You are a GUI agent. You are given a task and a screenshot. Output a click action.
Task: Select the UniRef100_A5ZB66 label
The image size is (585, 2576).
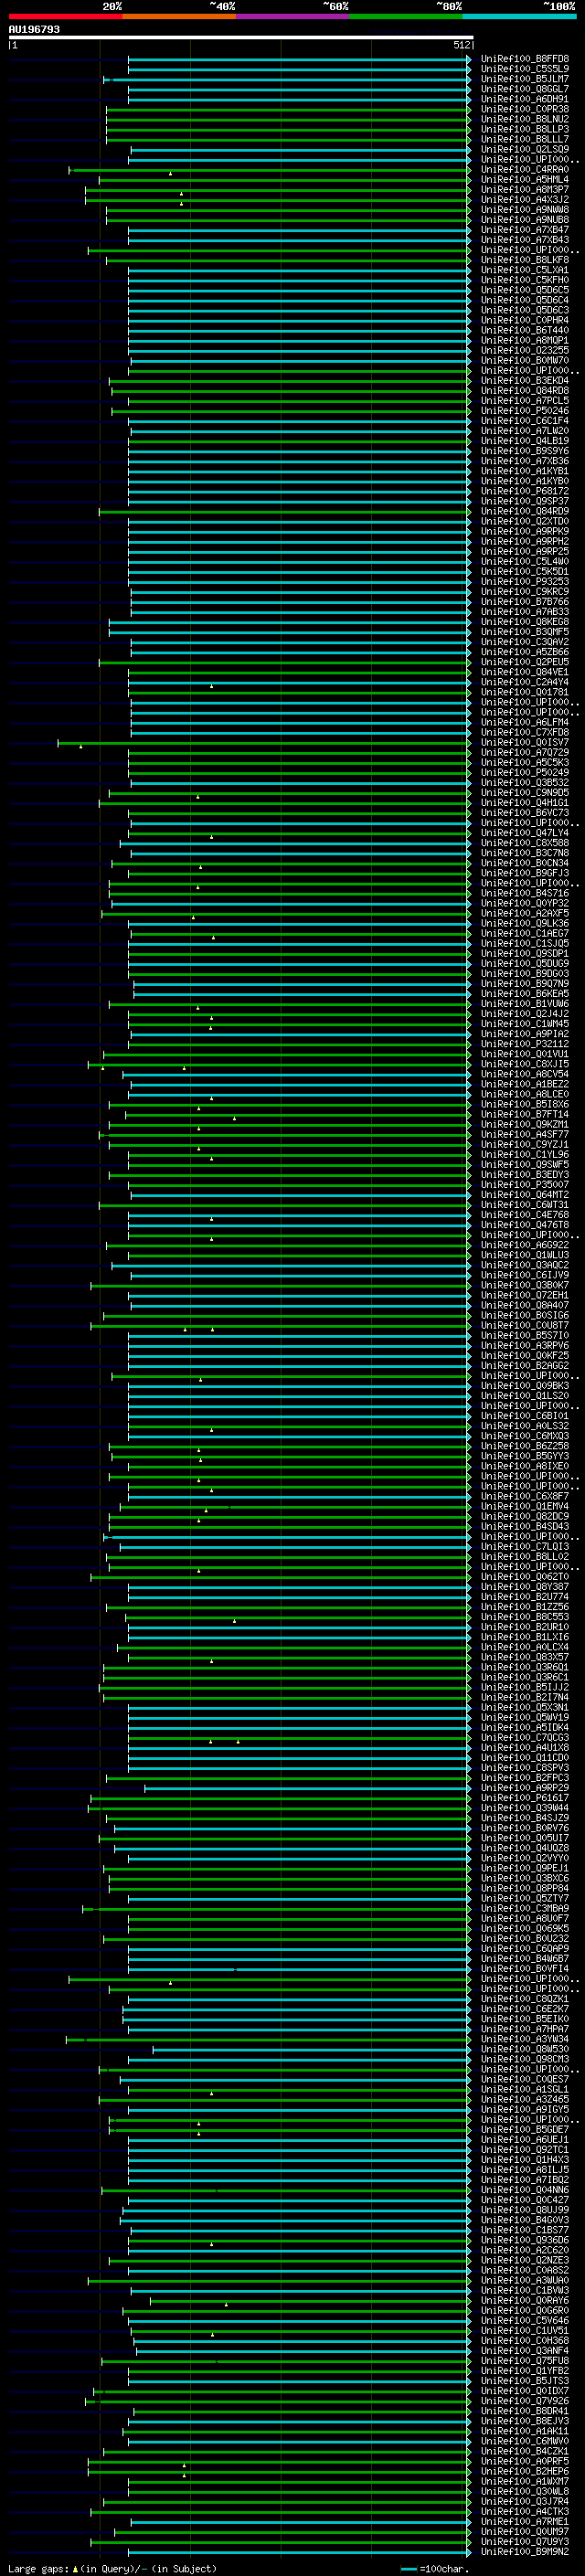point(524,652)
